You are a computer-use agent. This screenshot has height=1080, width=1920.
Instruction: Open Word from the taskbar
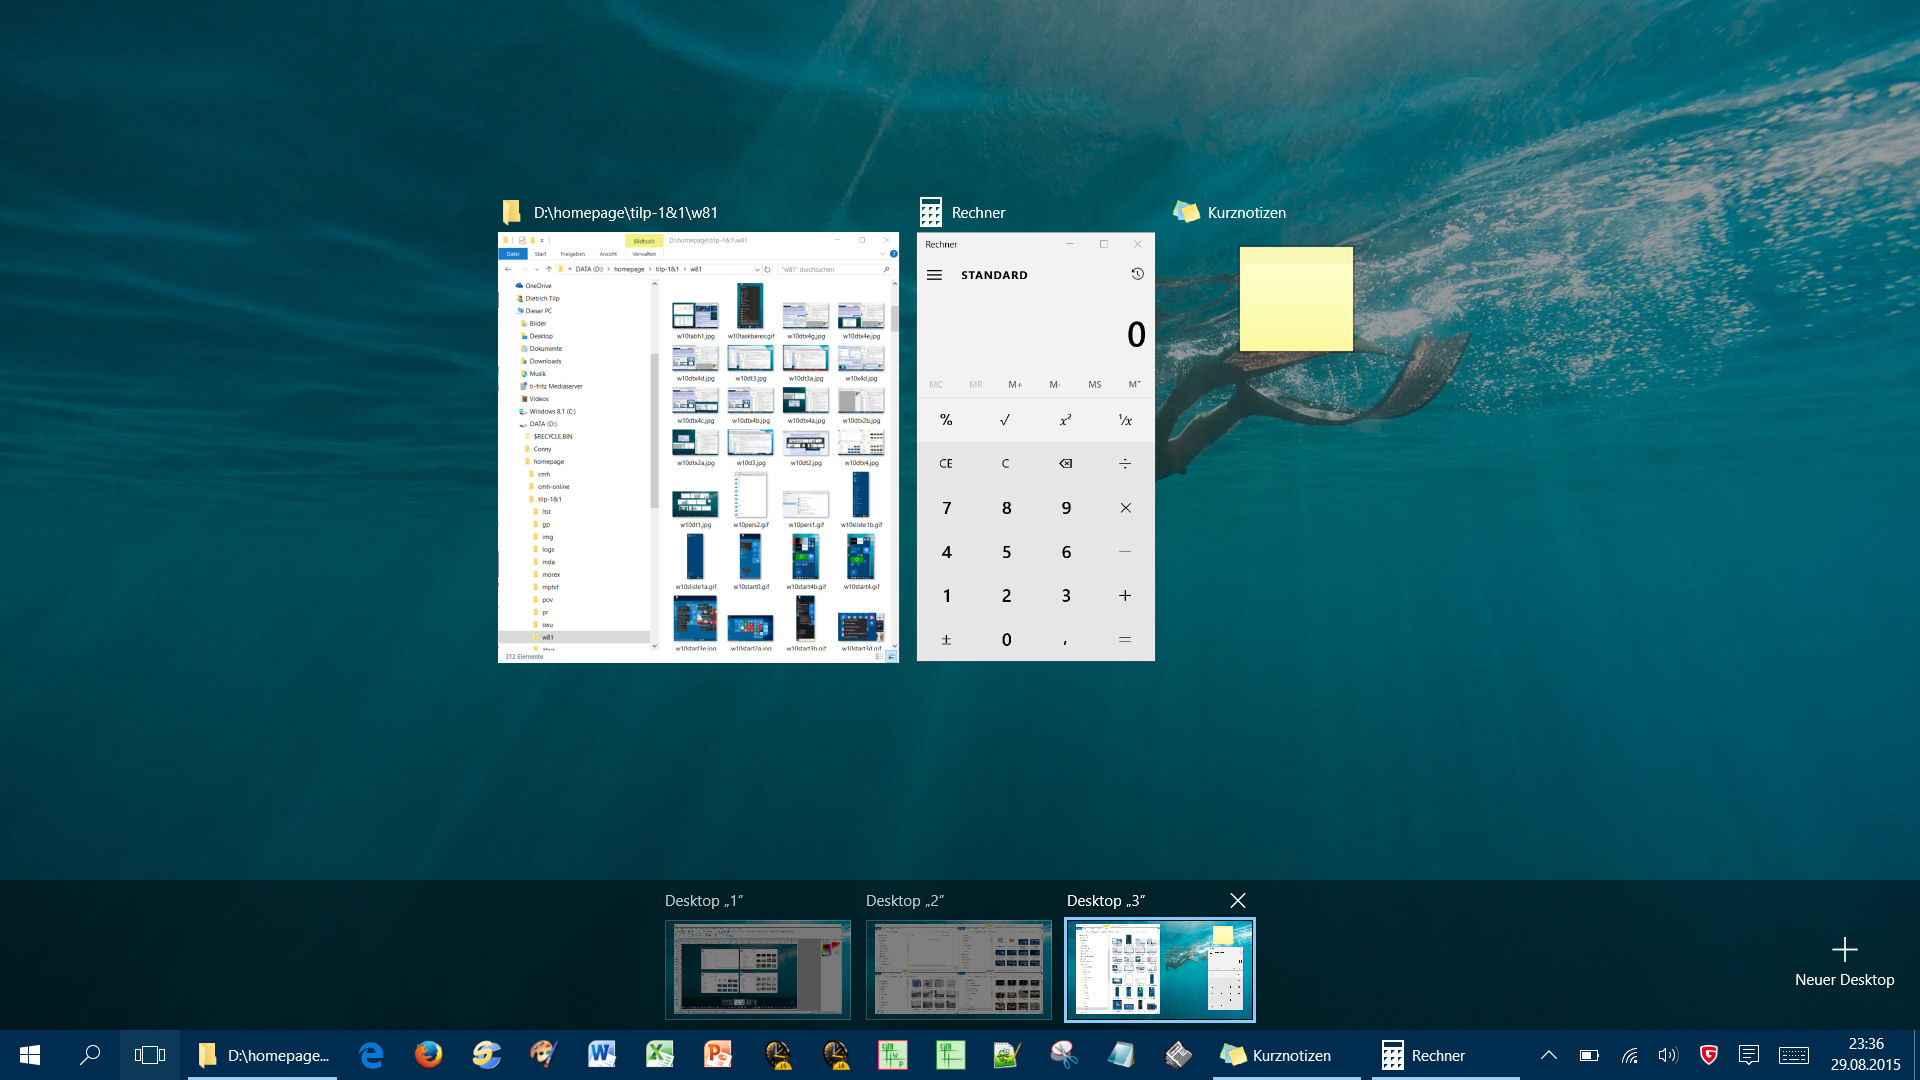click(601, 1055)
